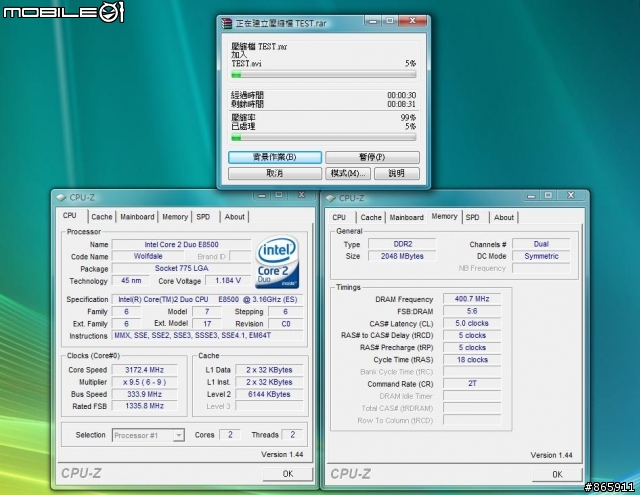Click the Bus Speed value 333.9 MHz
Viewport: 640px width, 495px height.
(144, 394)
